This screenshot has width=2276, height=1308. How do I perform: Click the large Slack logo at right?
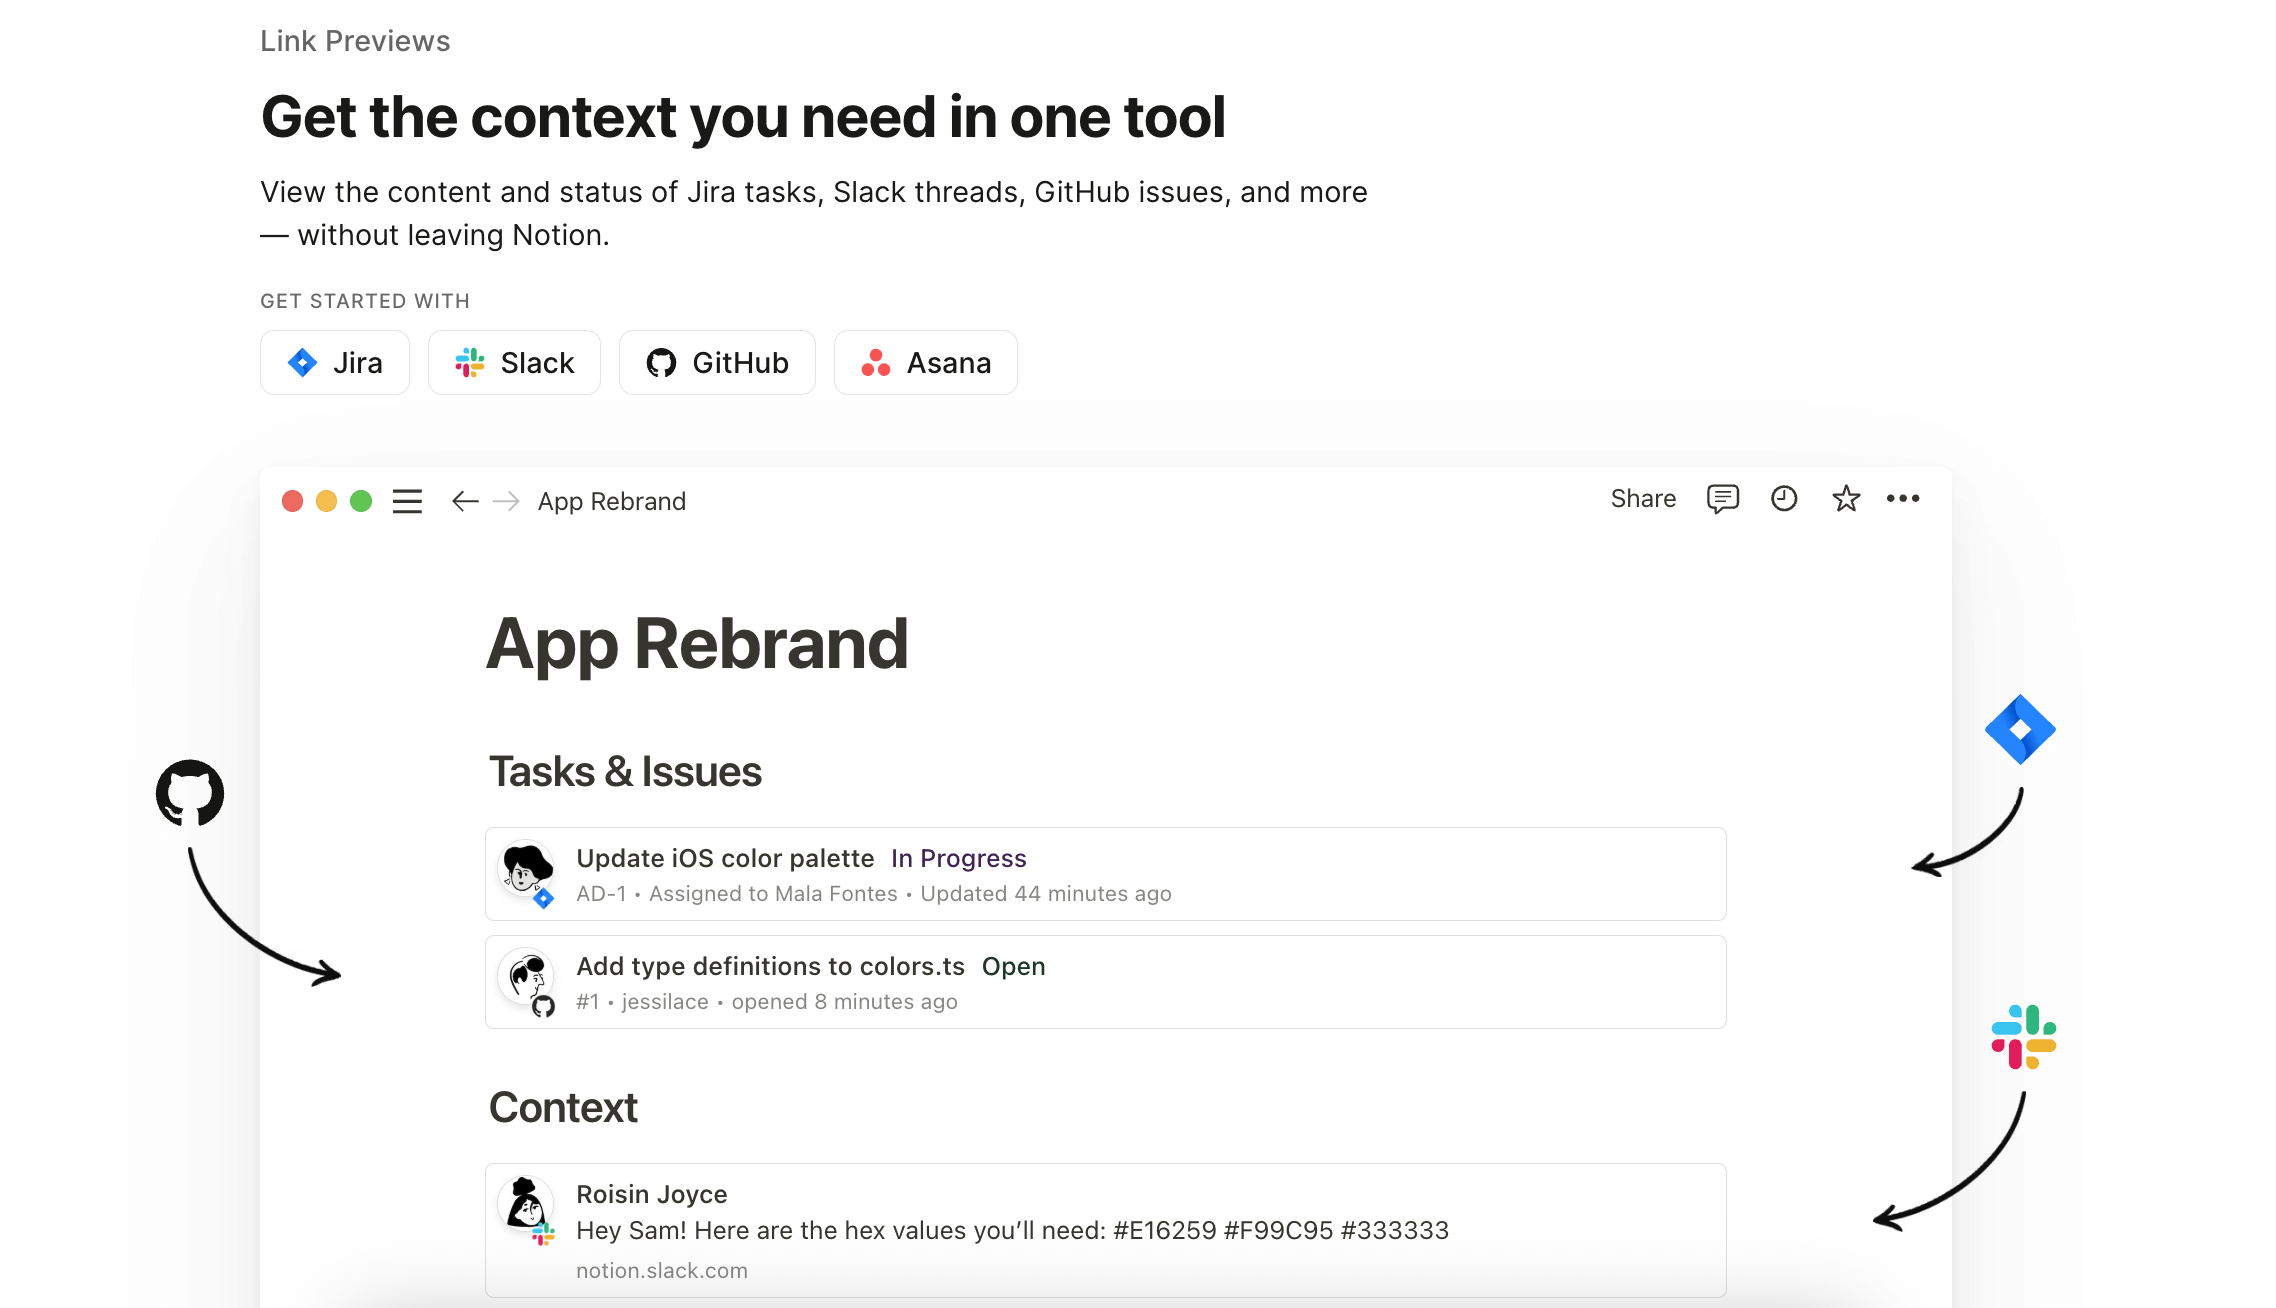(x=2024, y=1037)
